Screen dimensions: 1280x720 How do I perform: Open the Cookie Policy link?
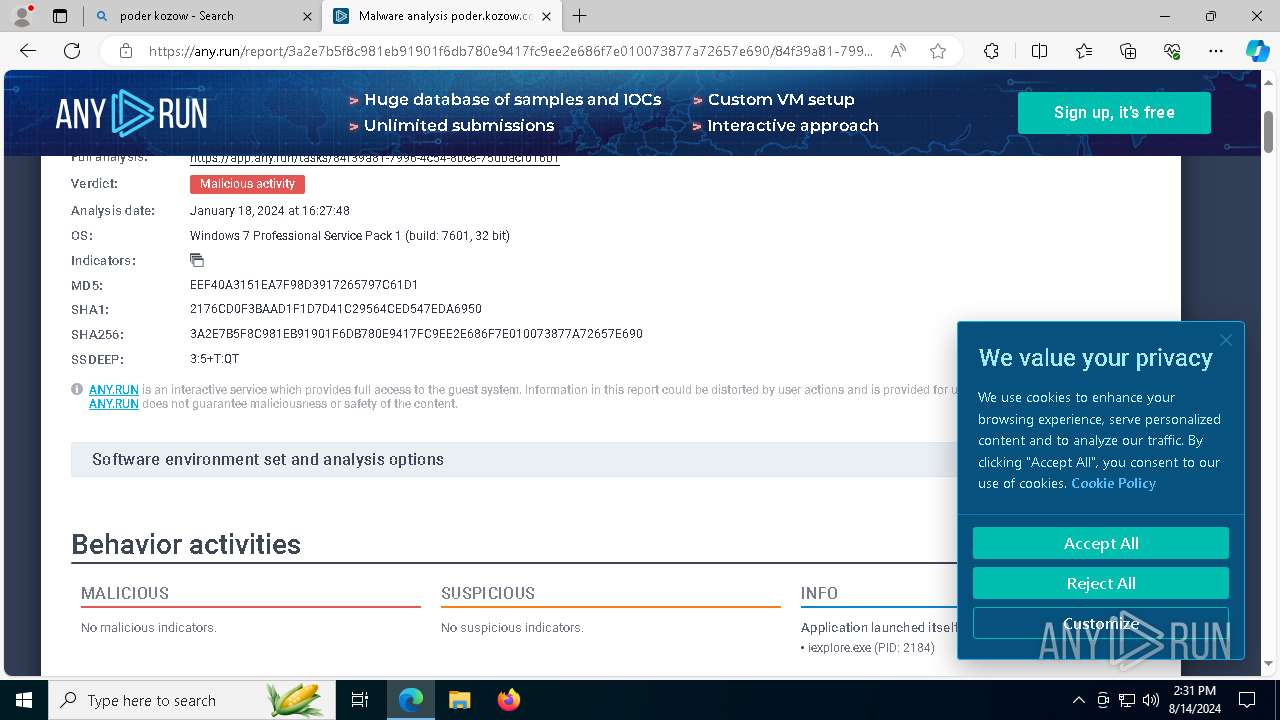(1113, 483)
